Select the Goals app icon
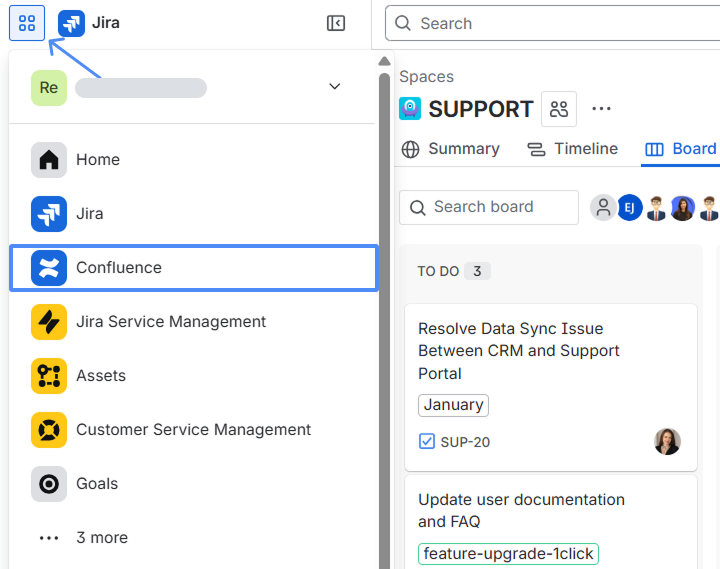The width and height of the screenshot is (720, 569). pyautogui.click(x=49, y=484)
